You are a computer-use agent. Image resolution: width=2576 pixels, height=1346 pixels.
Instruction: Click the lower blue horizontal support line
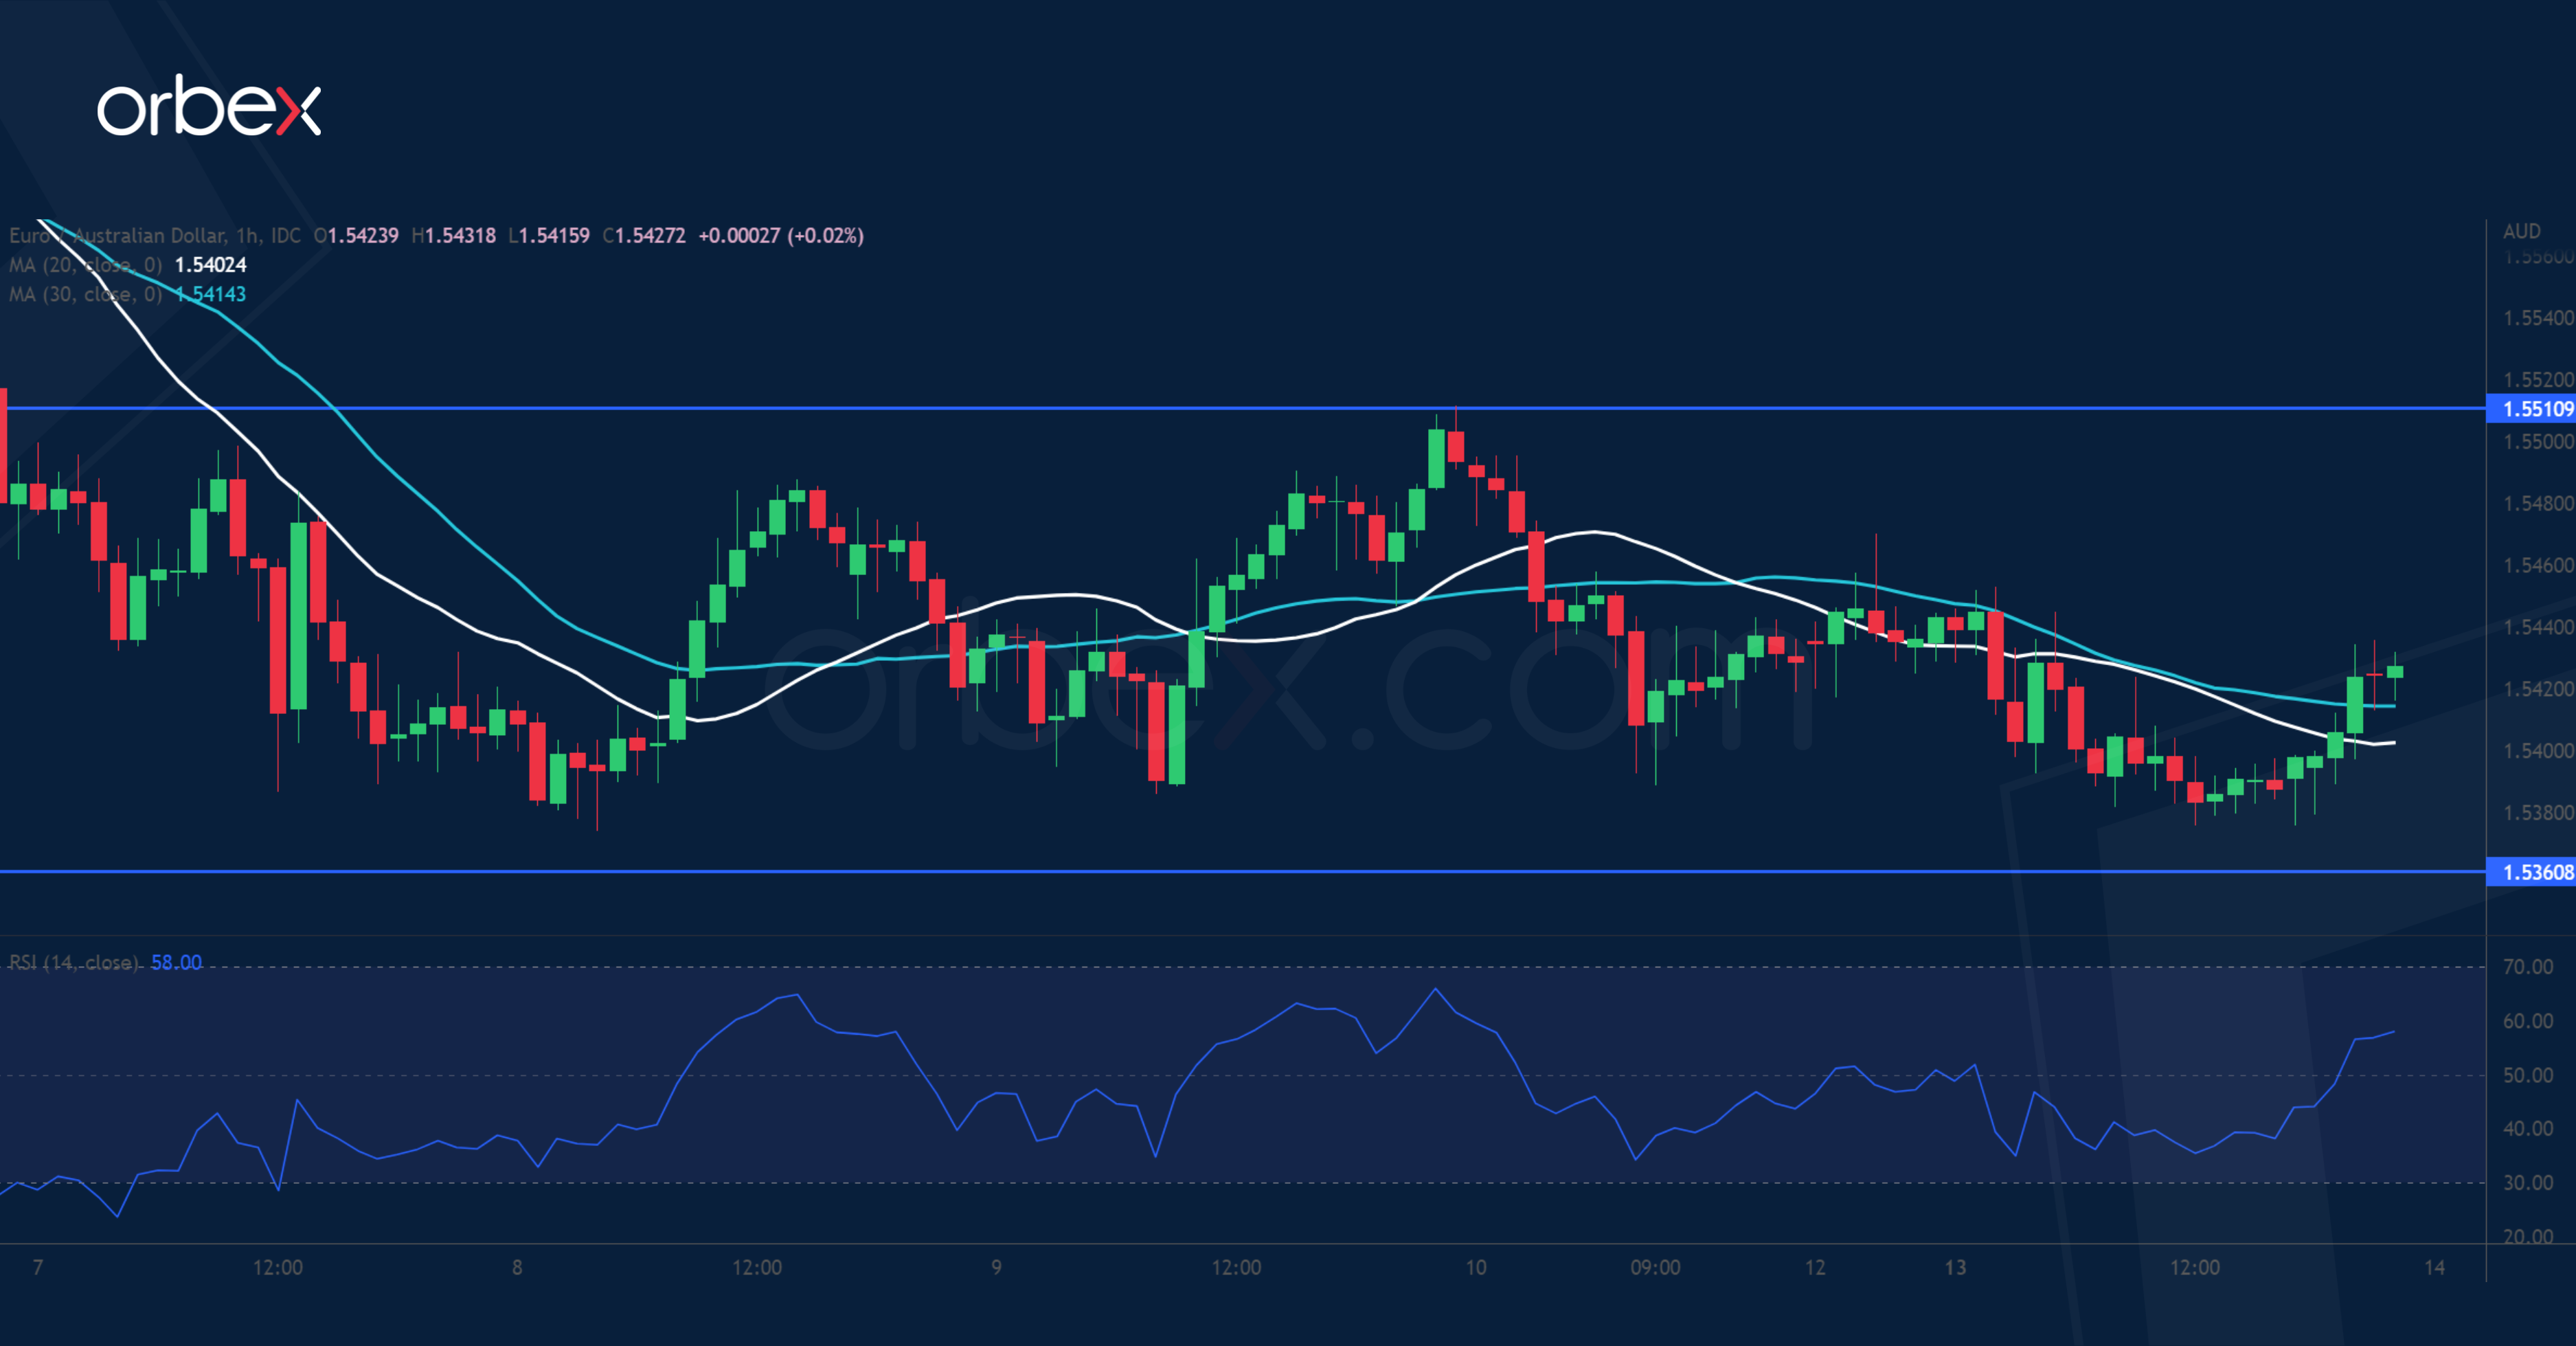pyautogui.click(x=1000, y=872)
